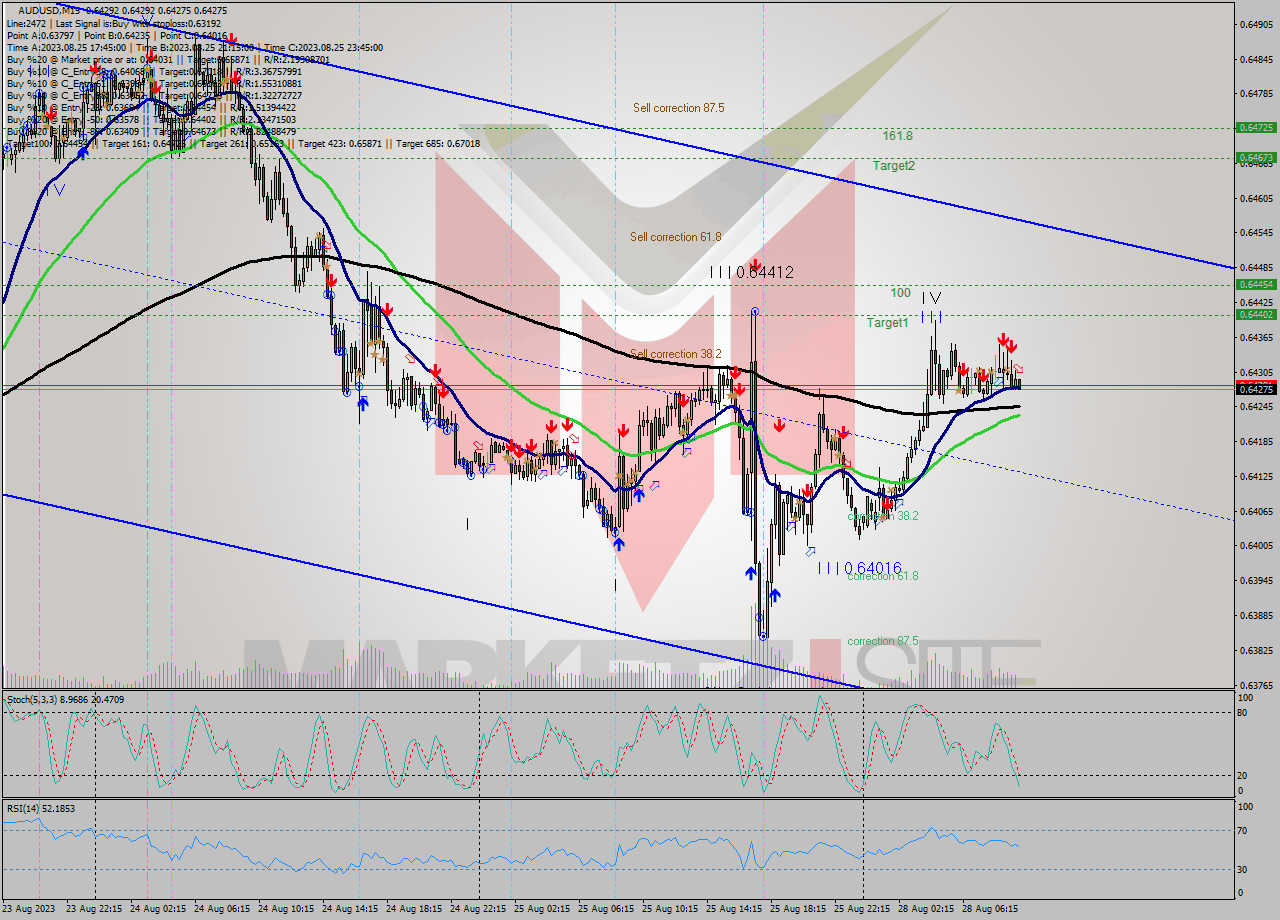Select the 'Target2' label
The height and width of the screenshot is (920, 1280).
pyautogui.click(x=893, y=166)
